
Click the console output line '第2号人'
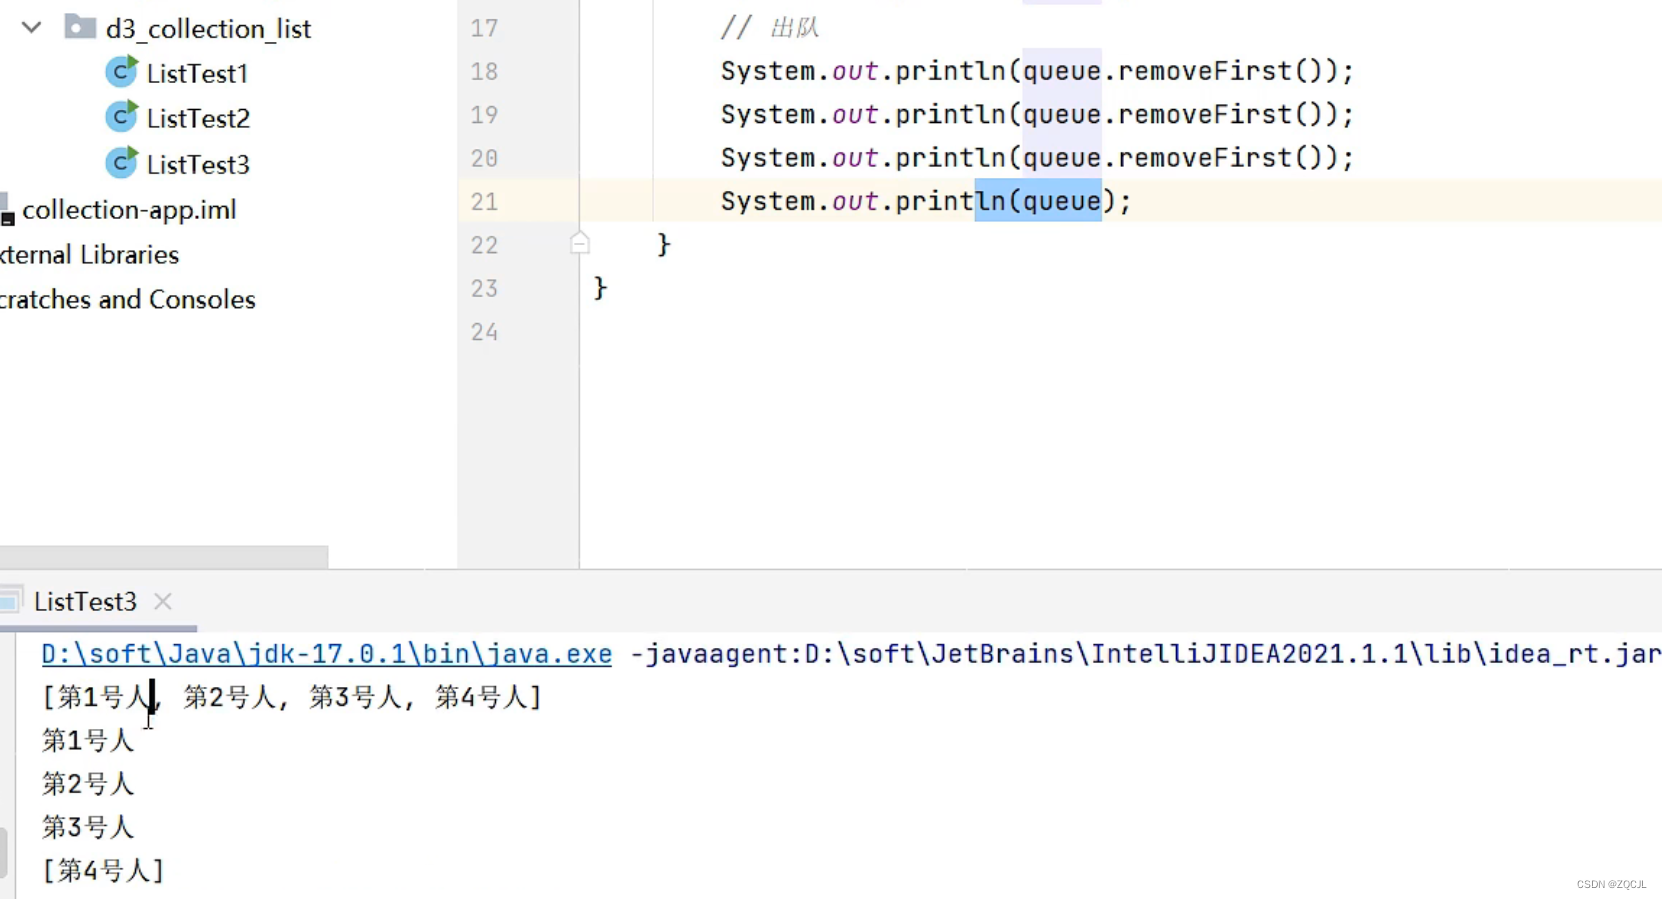point(88,784)
